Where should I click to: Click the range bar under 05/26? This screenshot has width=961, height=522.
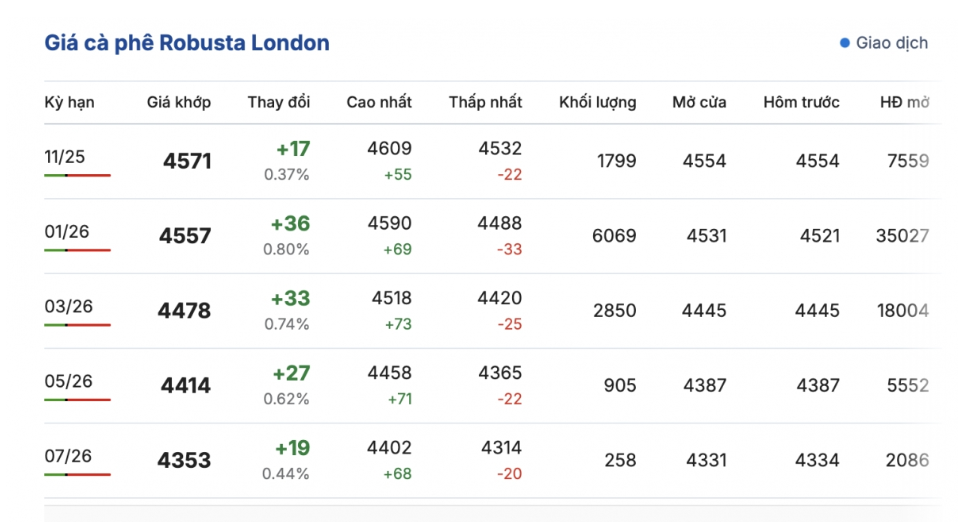tap(77, 400)
